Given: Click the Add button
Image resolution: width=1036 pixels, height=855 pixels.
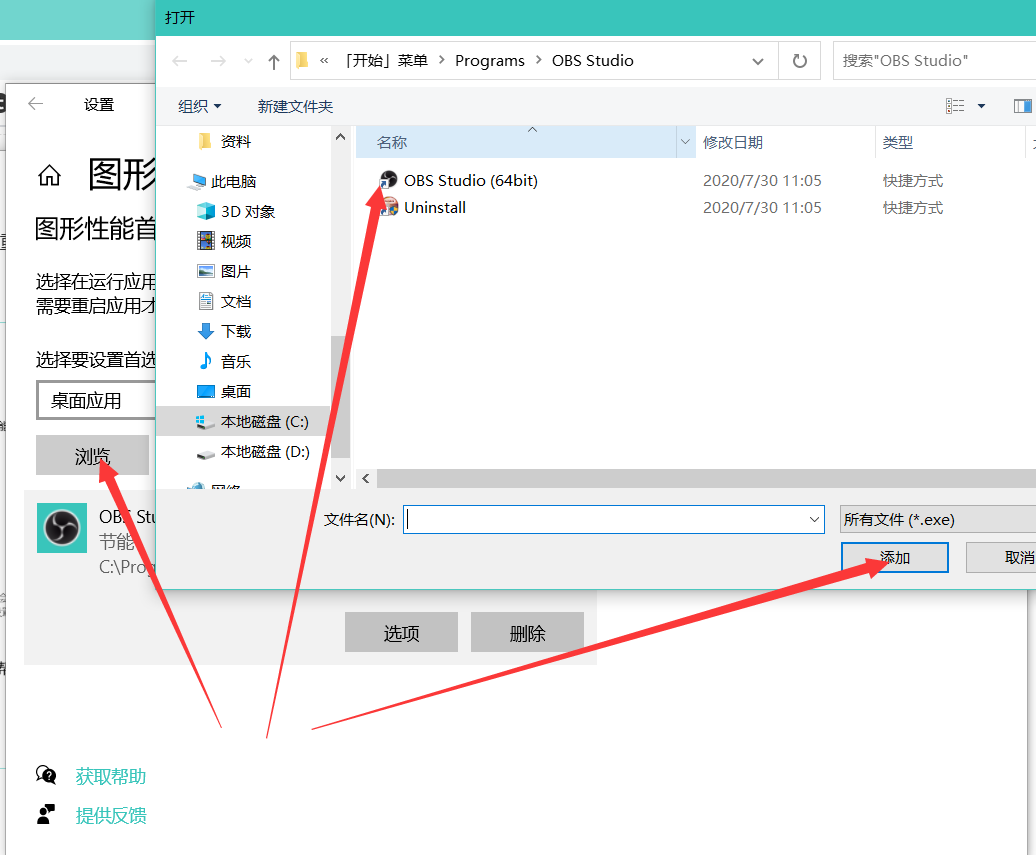Looking at the screenshot, I should click(894, 557).
